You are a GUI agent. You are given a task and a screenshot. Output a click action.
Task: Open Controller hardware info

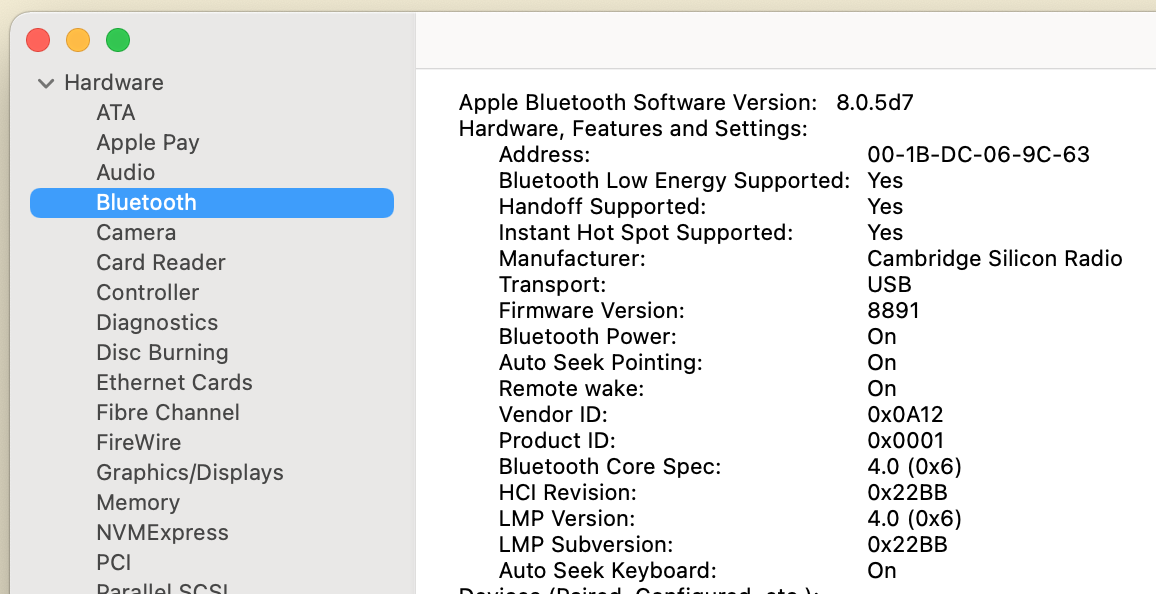pyautogui.click(x=148, y=293)
